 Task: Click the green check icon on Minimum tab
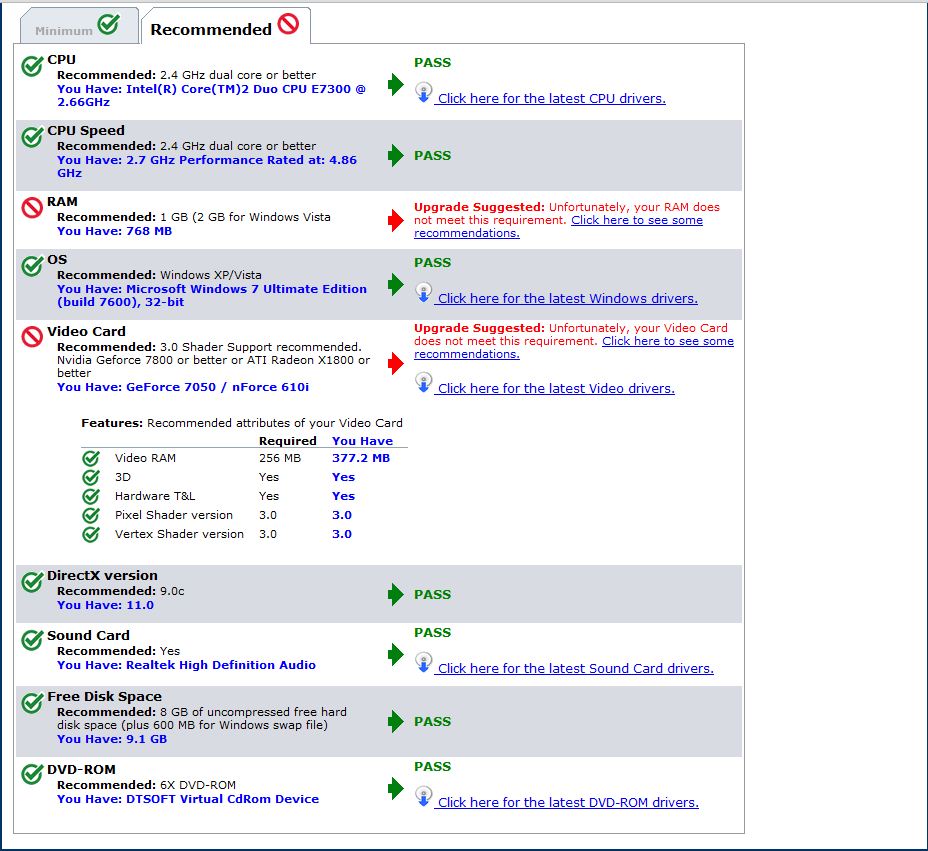click(108, 24)
